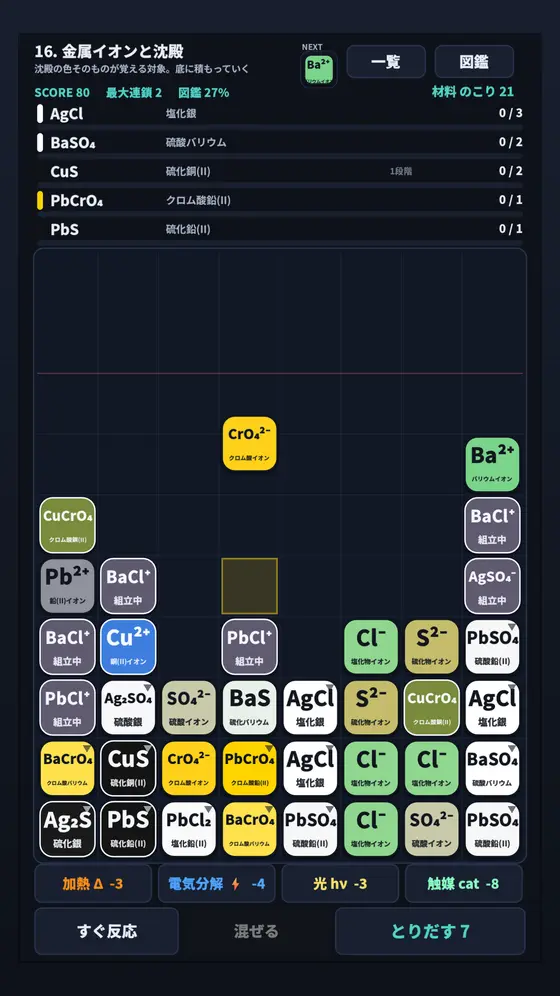Screen dimensions: 560x996
Task: Tap the Ag₂SO₄ silver sulfate tile
Action: [x=128, y=708]
